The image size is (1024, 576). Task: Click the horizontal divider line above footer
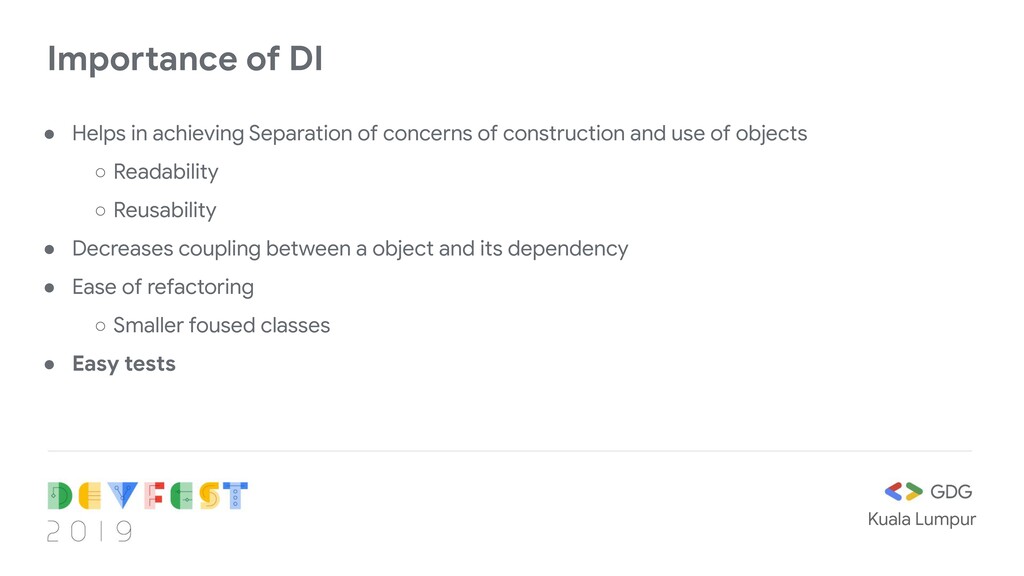point(510,451)
